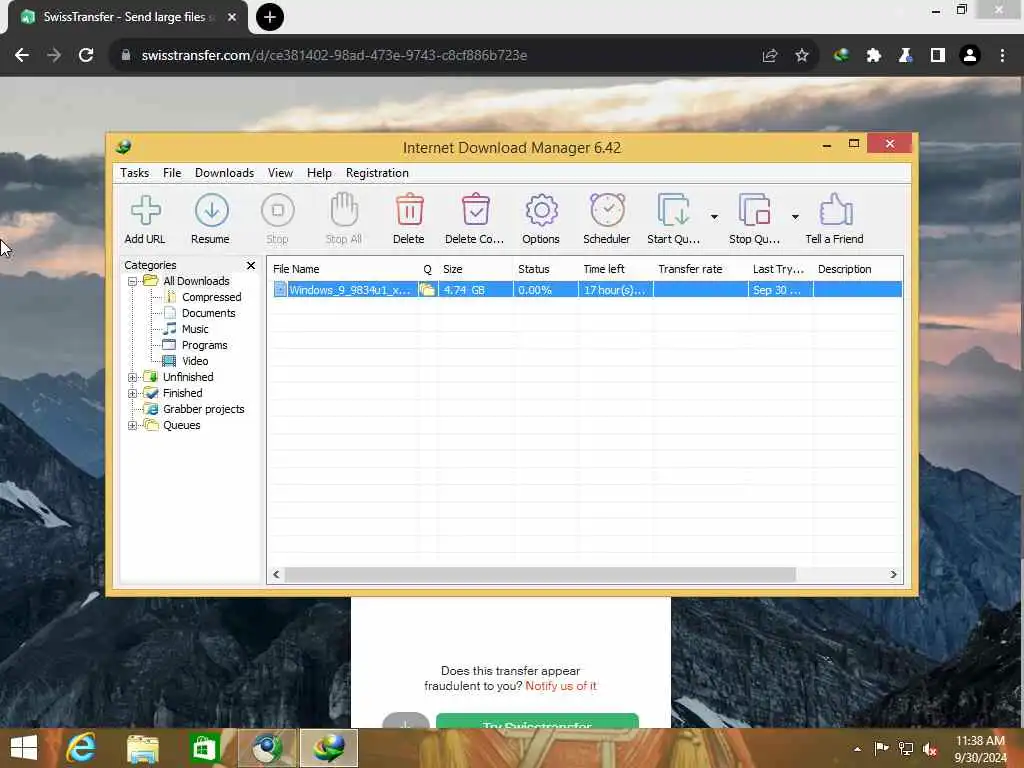
Task: Click the browser address bar URL
Action: click(334, 56)
